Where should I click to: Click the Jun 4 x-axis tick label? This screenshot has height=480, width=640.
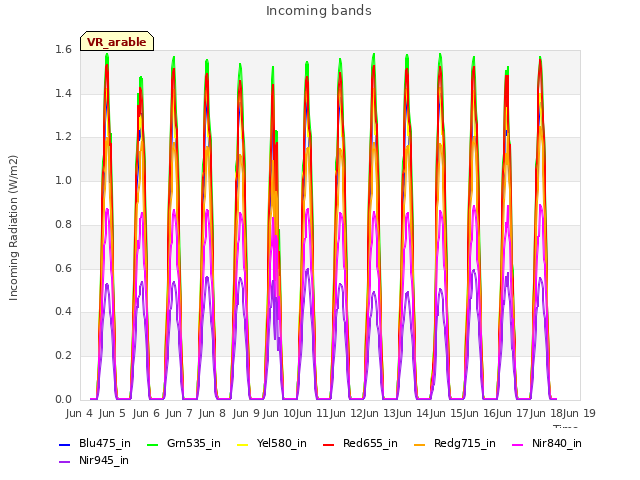tap(79, 413)
